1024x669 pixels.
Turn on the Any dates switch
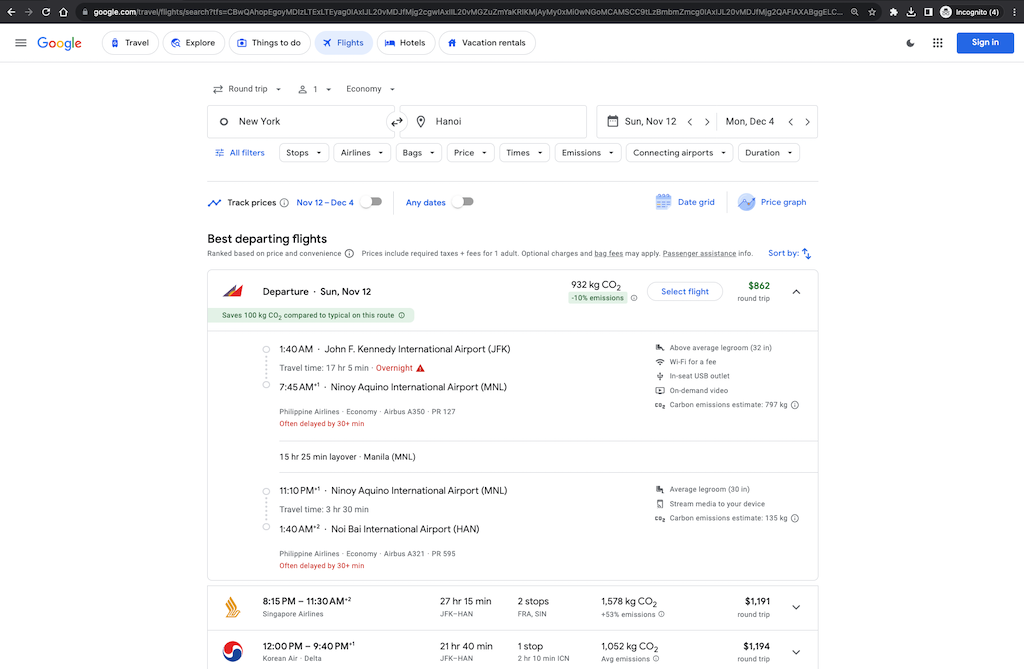click(x=462, y=201)
